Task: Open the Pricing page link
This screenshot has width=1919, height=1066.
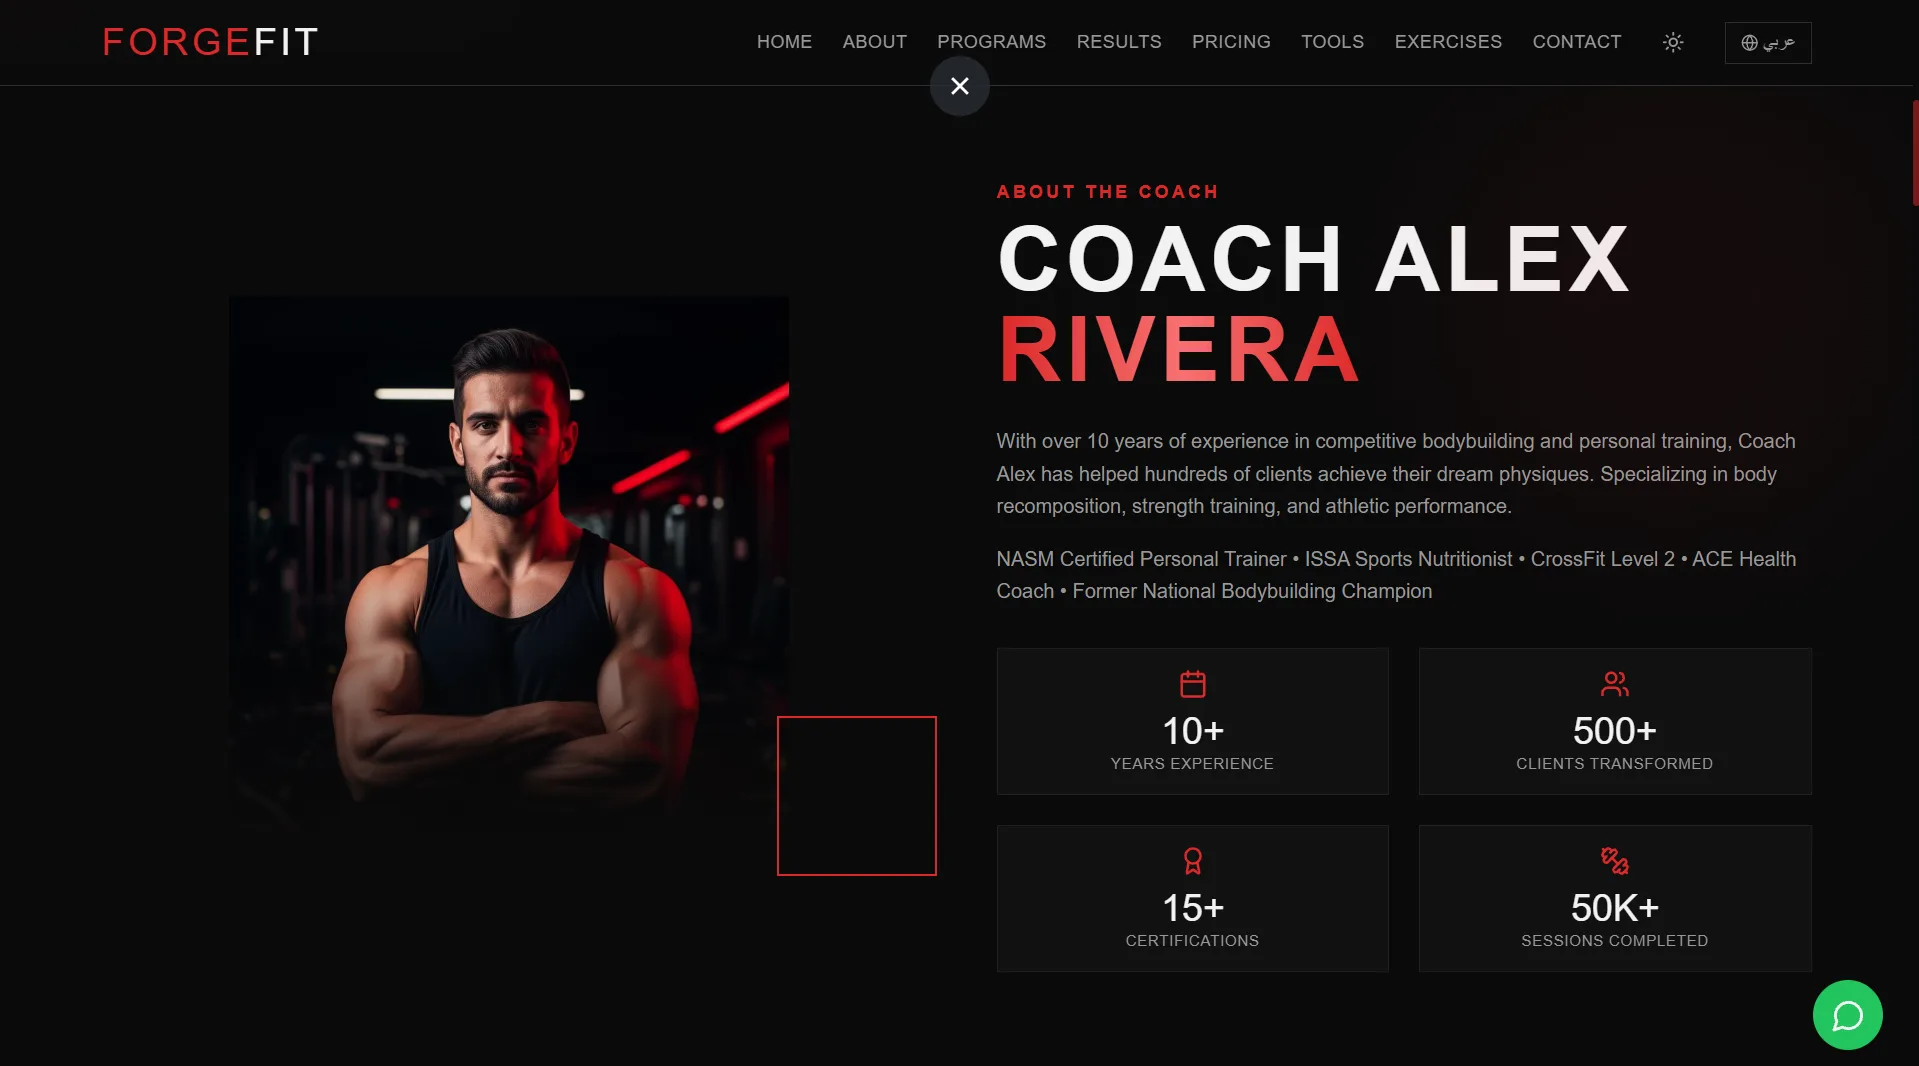Action: point(1231,42)
